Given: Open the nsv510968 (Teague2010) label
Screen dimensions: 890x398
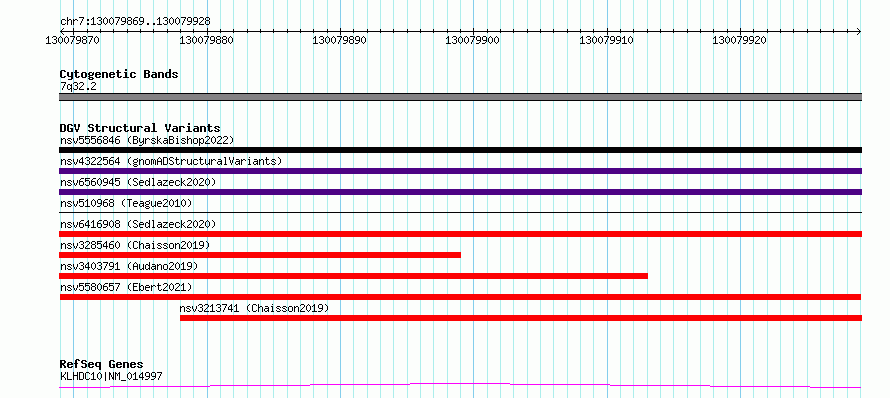Looking at the screenshot, I should click(126, 203).
